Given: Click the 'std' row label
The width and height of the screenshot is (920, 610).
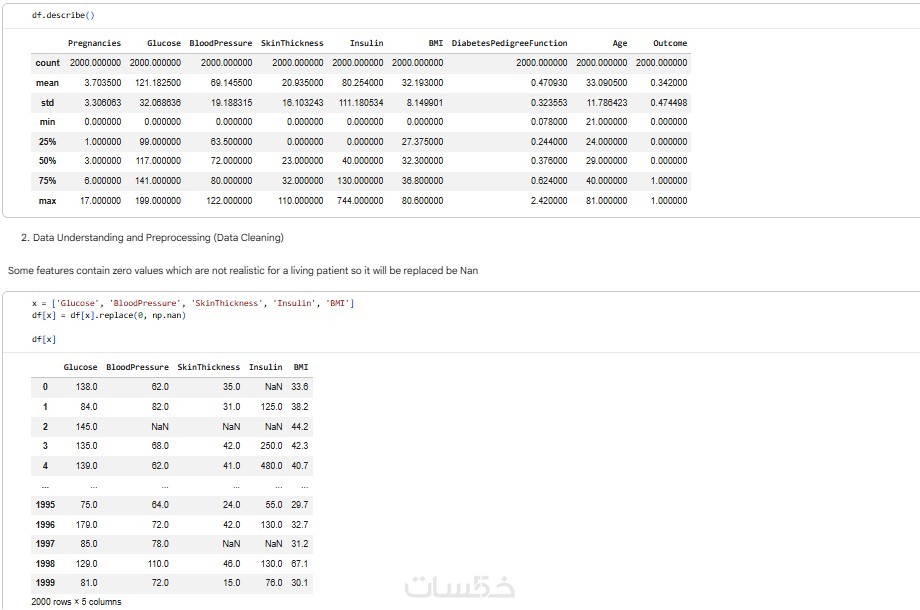Looking at the screenshot, I should tap(48, 103).
